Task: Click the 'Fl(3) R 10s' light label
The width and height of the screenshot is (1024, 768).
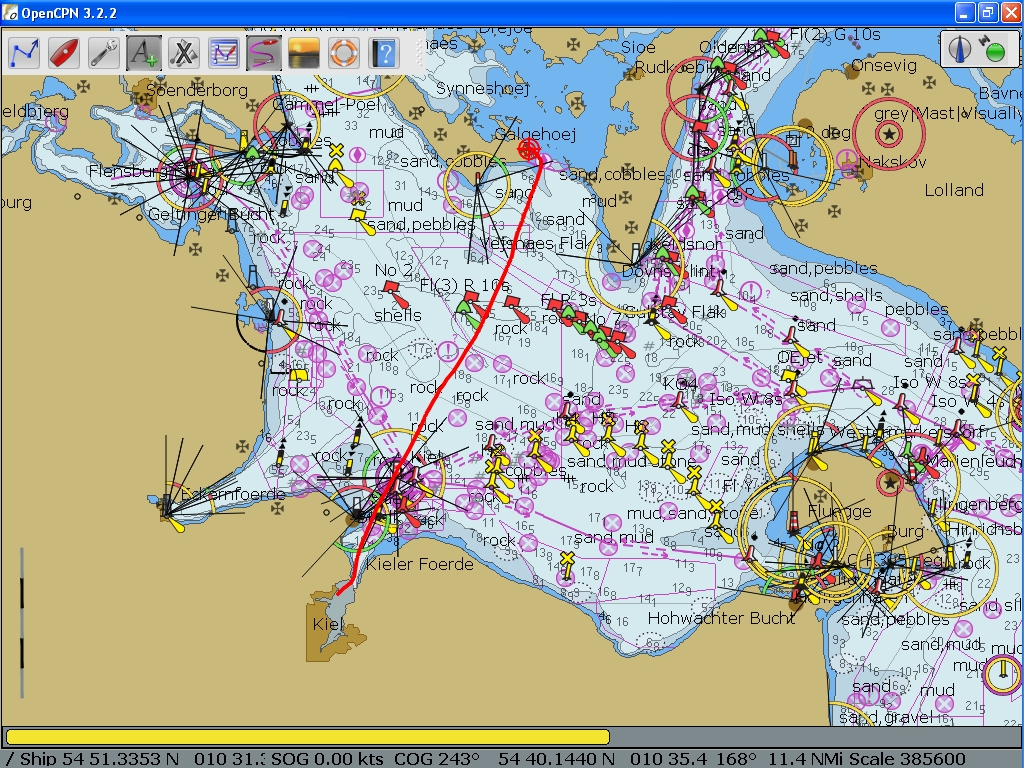Action: coord(464,285)
